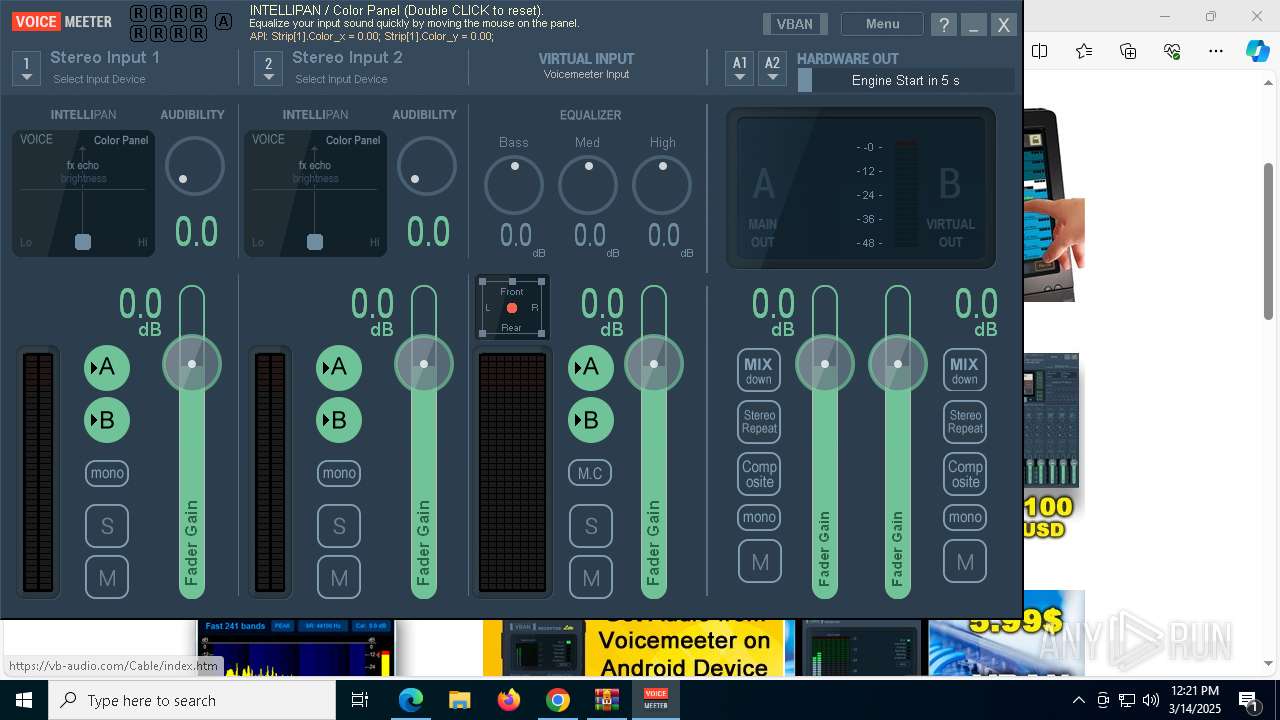Toggle B bus routing on Stereo Input 1
The width and height of the screenshot is (1280, 720).
[107, 420]
